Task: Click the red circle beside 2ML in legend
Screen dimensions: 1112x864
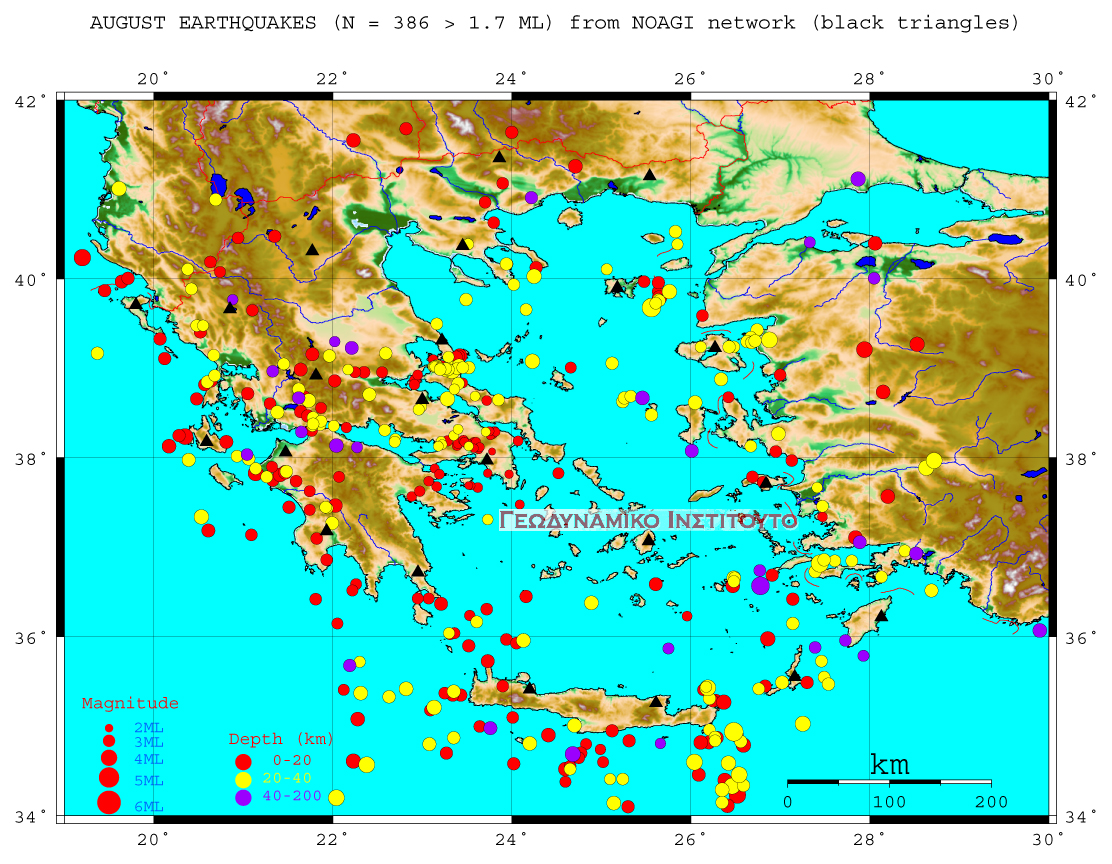Action: 109,728
